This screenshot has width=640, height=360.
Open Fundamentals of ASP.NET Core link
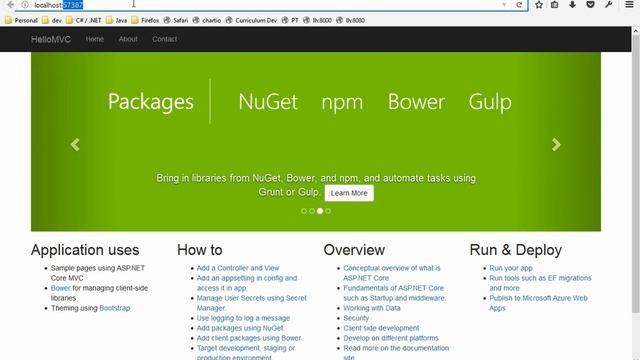tap(395, 293)
